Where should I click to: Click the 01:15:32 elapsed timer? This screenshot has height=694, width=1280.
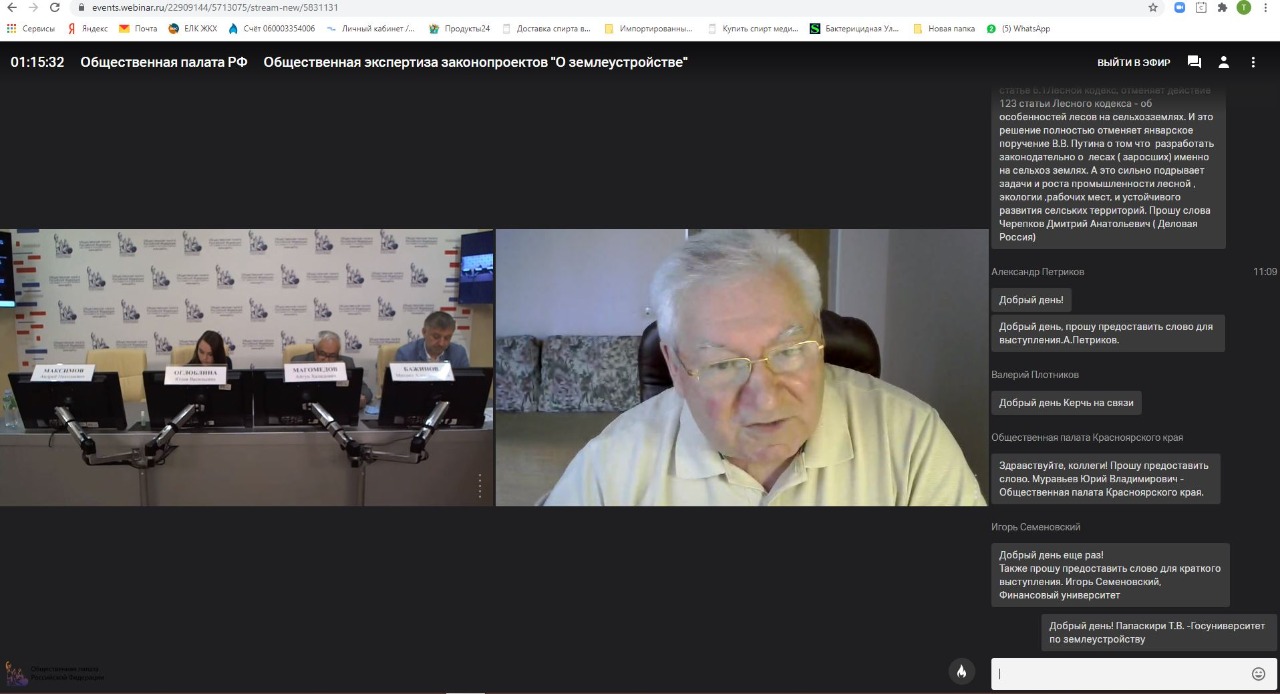click(37, 62)
